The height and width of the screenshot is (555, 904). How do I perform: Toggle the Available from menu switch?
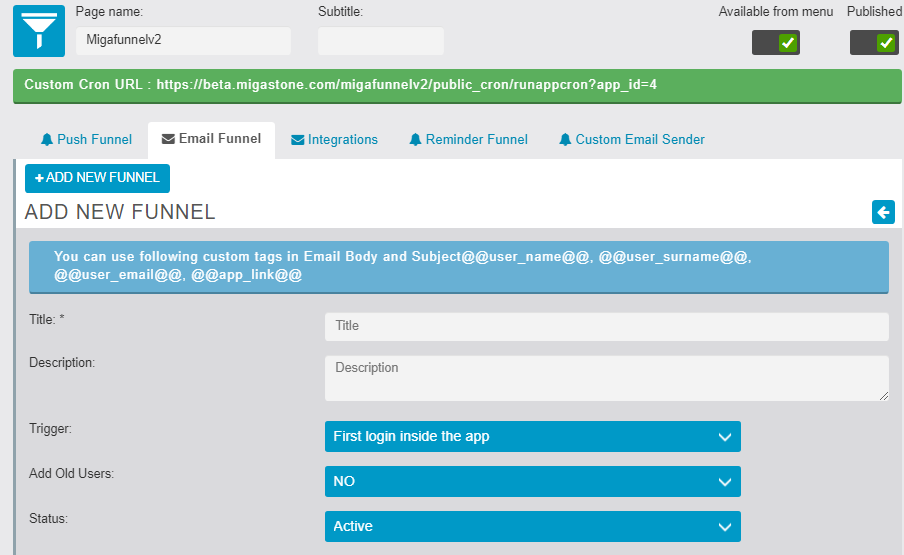click(x=777, y=42)
